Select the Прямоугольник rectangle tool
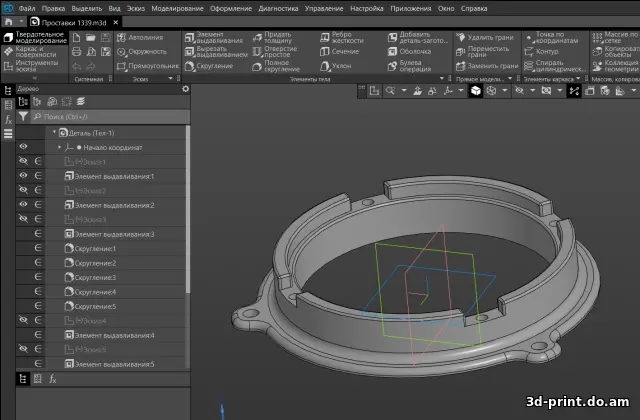This screenshot has width=640, height=420. [148, 66]
